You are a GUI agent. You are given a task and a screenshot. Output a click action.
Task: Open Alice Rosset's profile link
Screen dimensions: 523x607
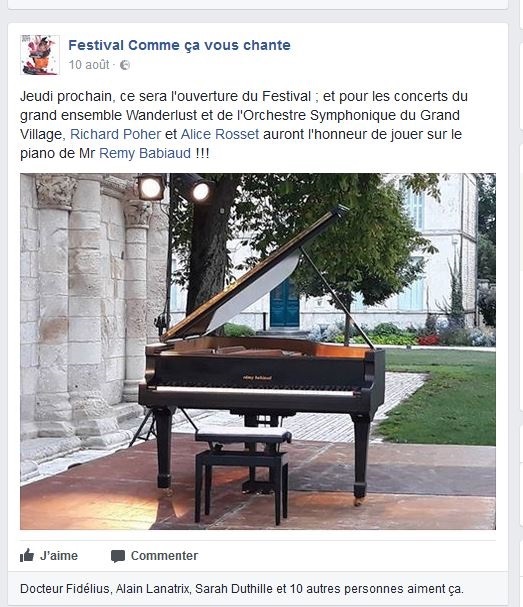[219, 134]
